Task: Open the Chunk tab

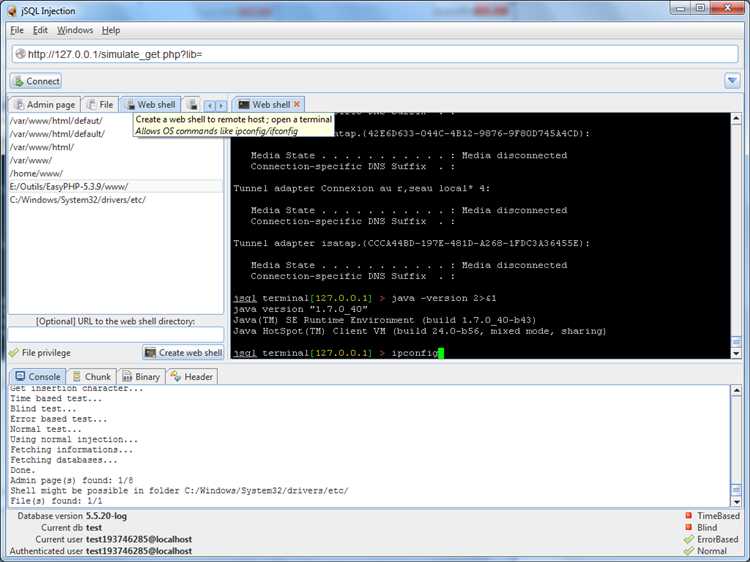Action: coord(92,377)
